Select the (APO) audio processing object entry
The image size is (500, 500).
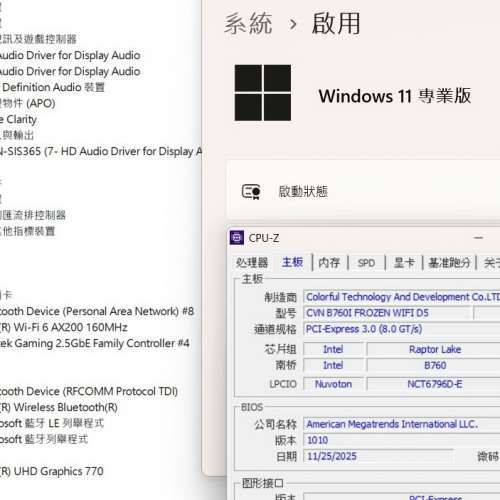(28, 103)
